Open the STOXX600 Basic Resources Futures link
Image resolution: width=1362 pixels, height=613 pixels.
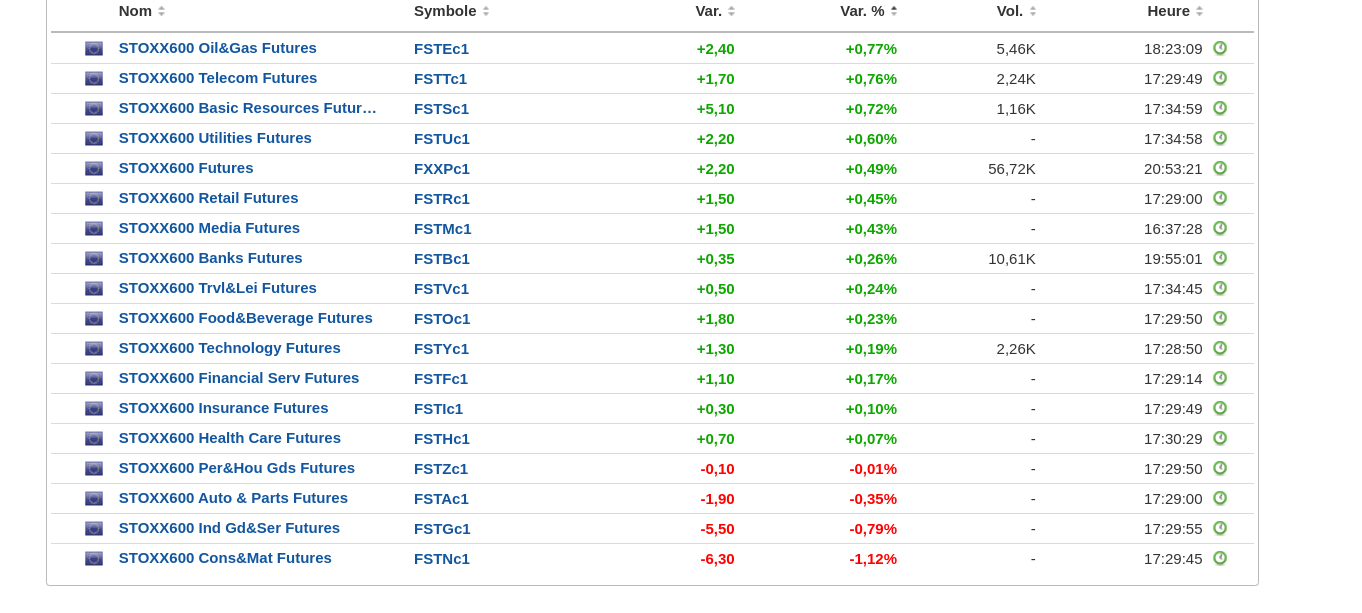247,108
